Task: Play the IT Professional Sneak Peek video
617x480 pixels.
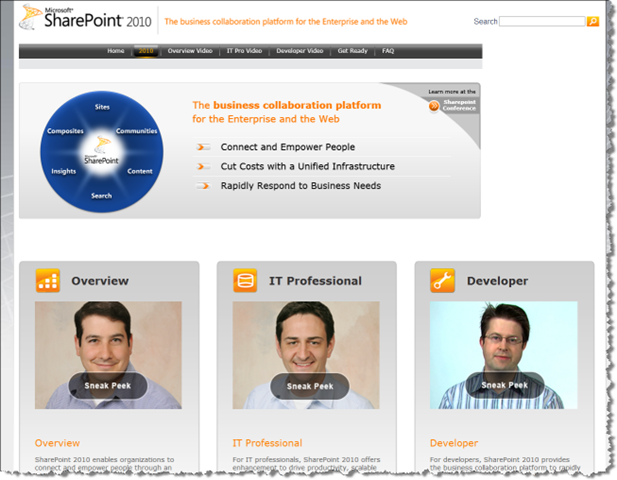Action: pyautogui.click(x=310, y=386)
